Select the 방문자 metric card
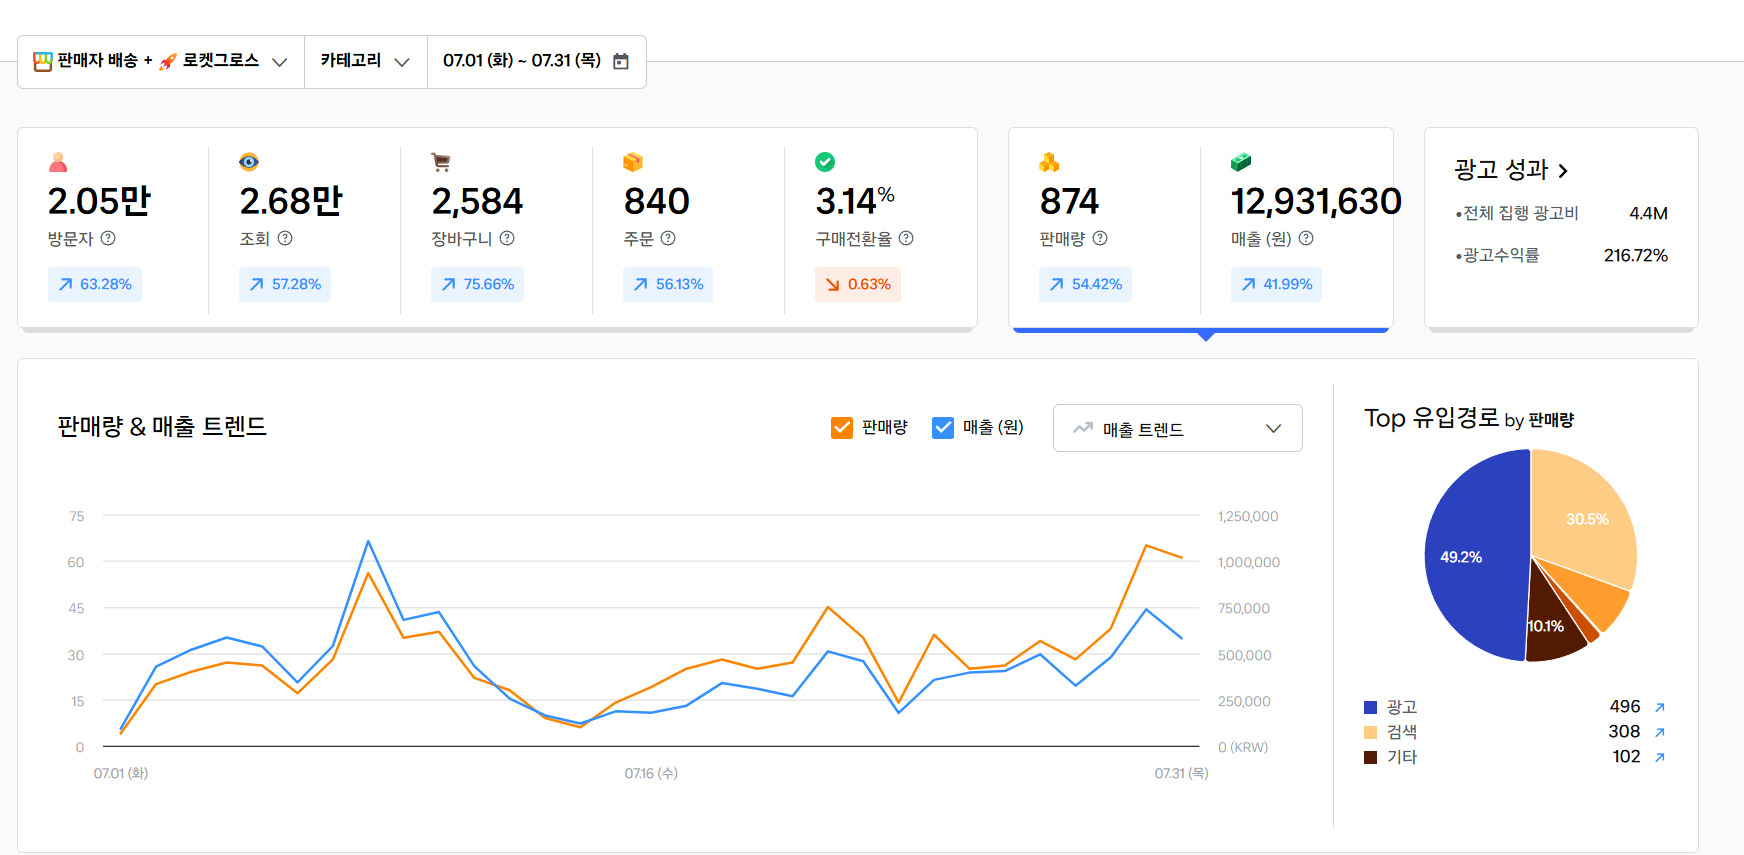The width and height of the screenshot is (1744, 855). point(112,228)
